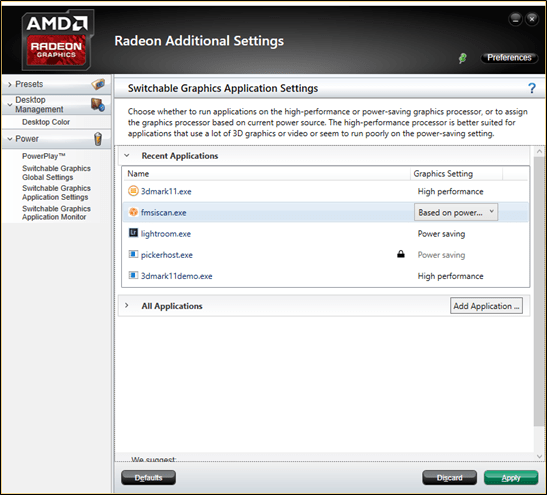Minimize the Radeon settings window
Screen dimensions: 547x495
point(515,19)
